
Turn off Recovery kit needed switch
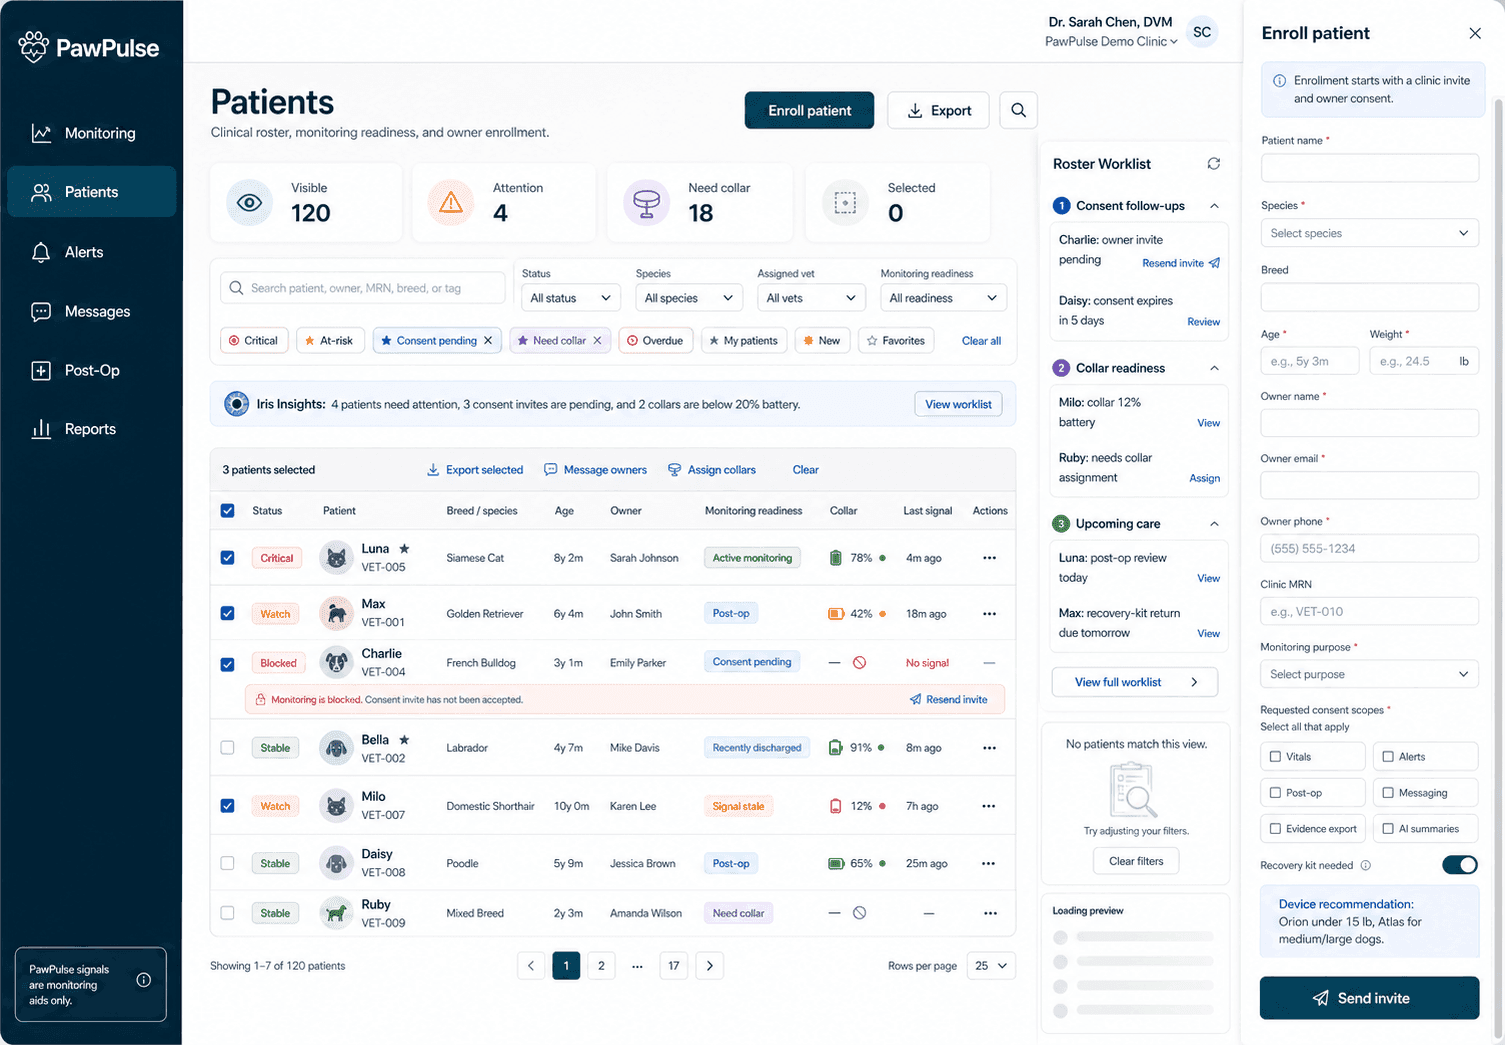(1460, 865)
